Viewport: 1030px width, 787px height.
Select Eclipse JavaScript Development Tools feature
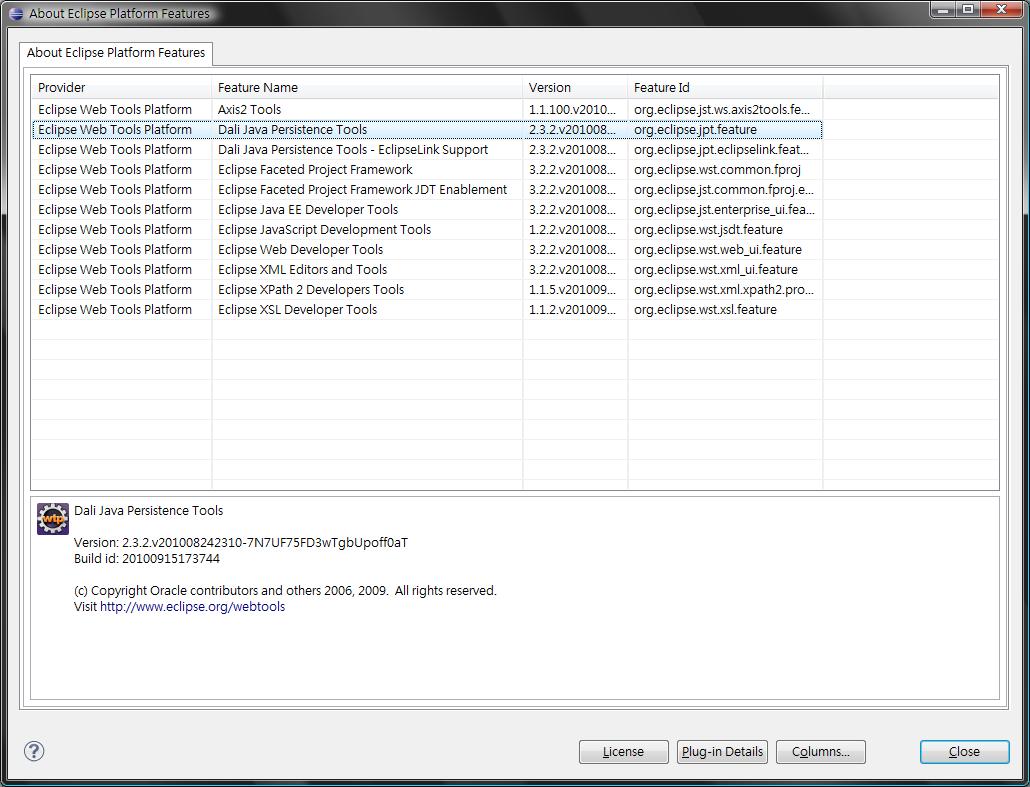pos(427,229)
